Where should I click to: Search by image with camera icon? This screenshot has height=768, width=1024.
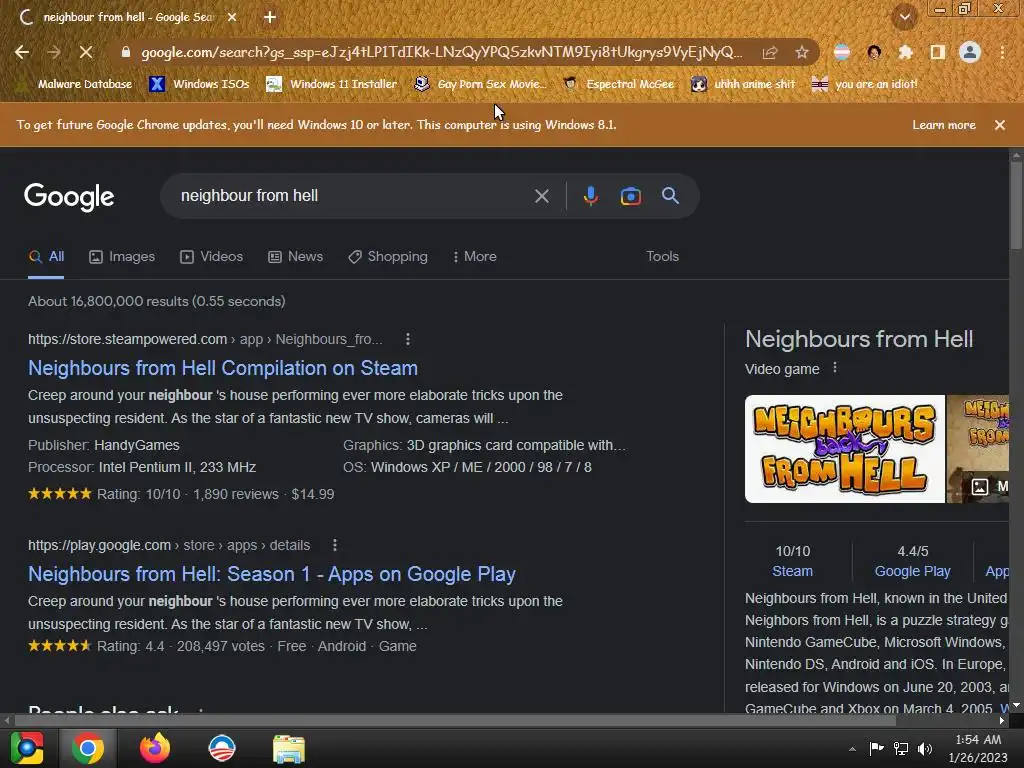point(630,196)
